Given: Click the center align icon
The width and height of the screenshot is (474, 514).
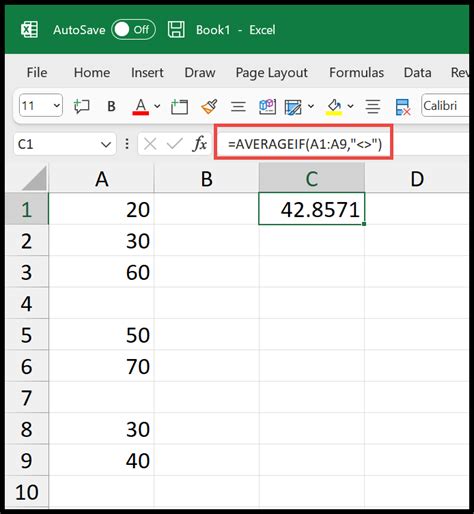Looking at the screenshot, I should [238, 107].
